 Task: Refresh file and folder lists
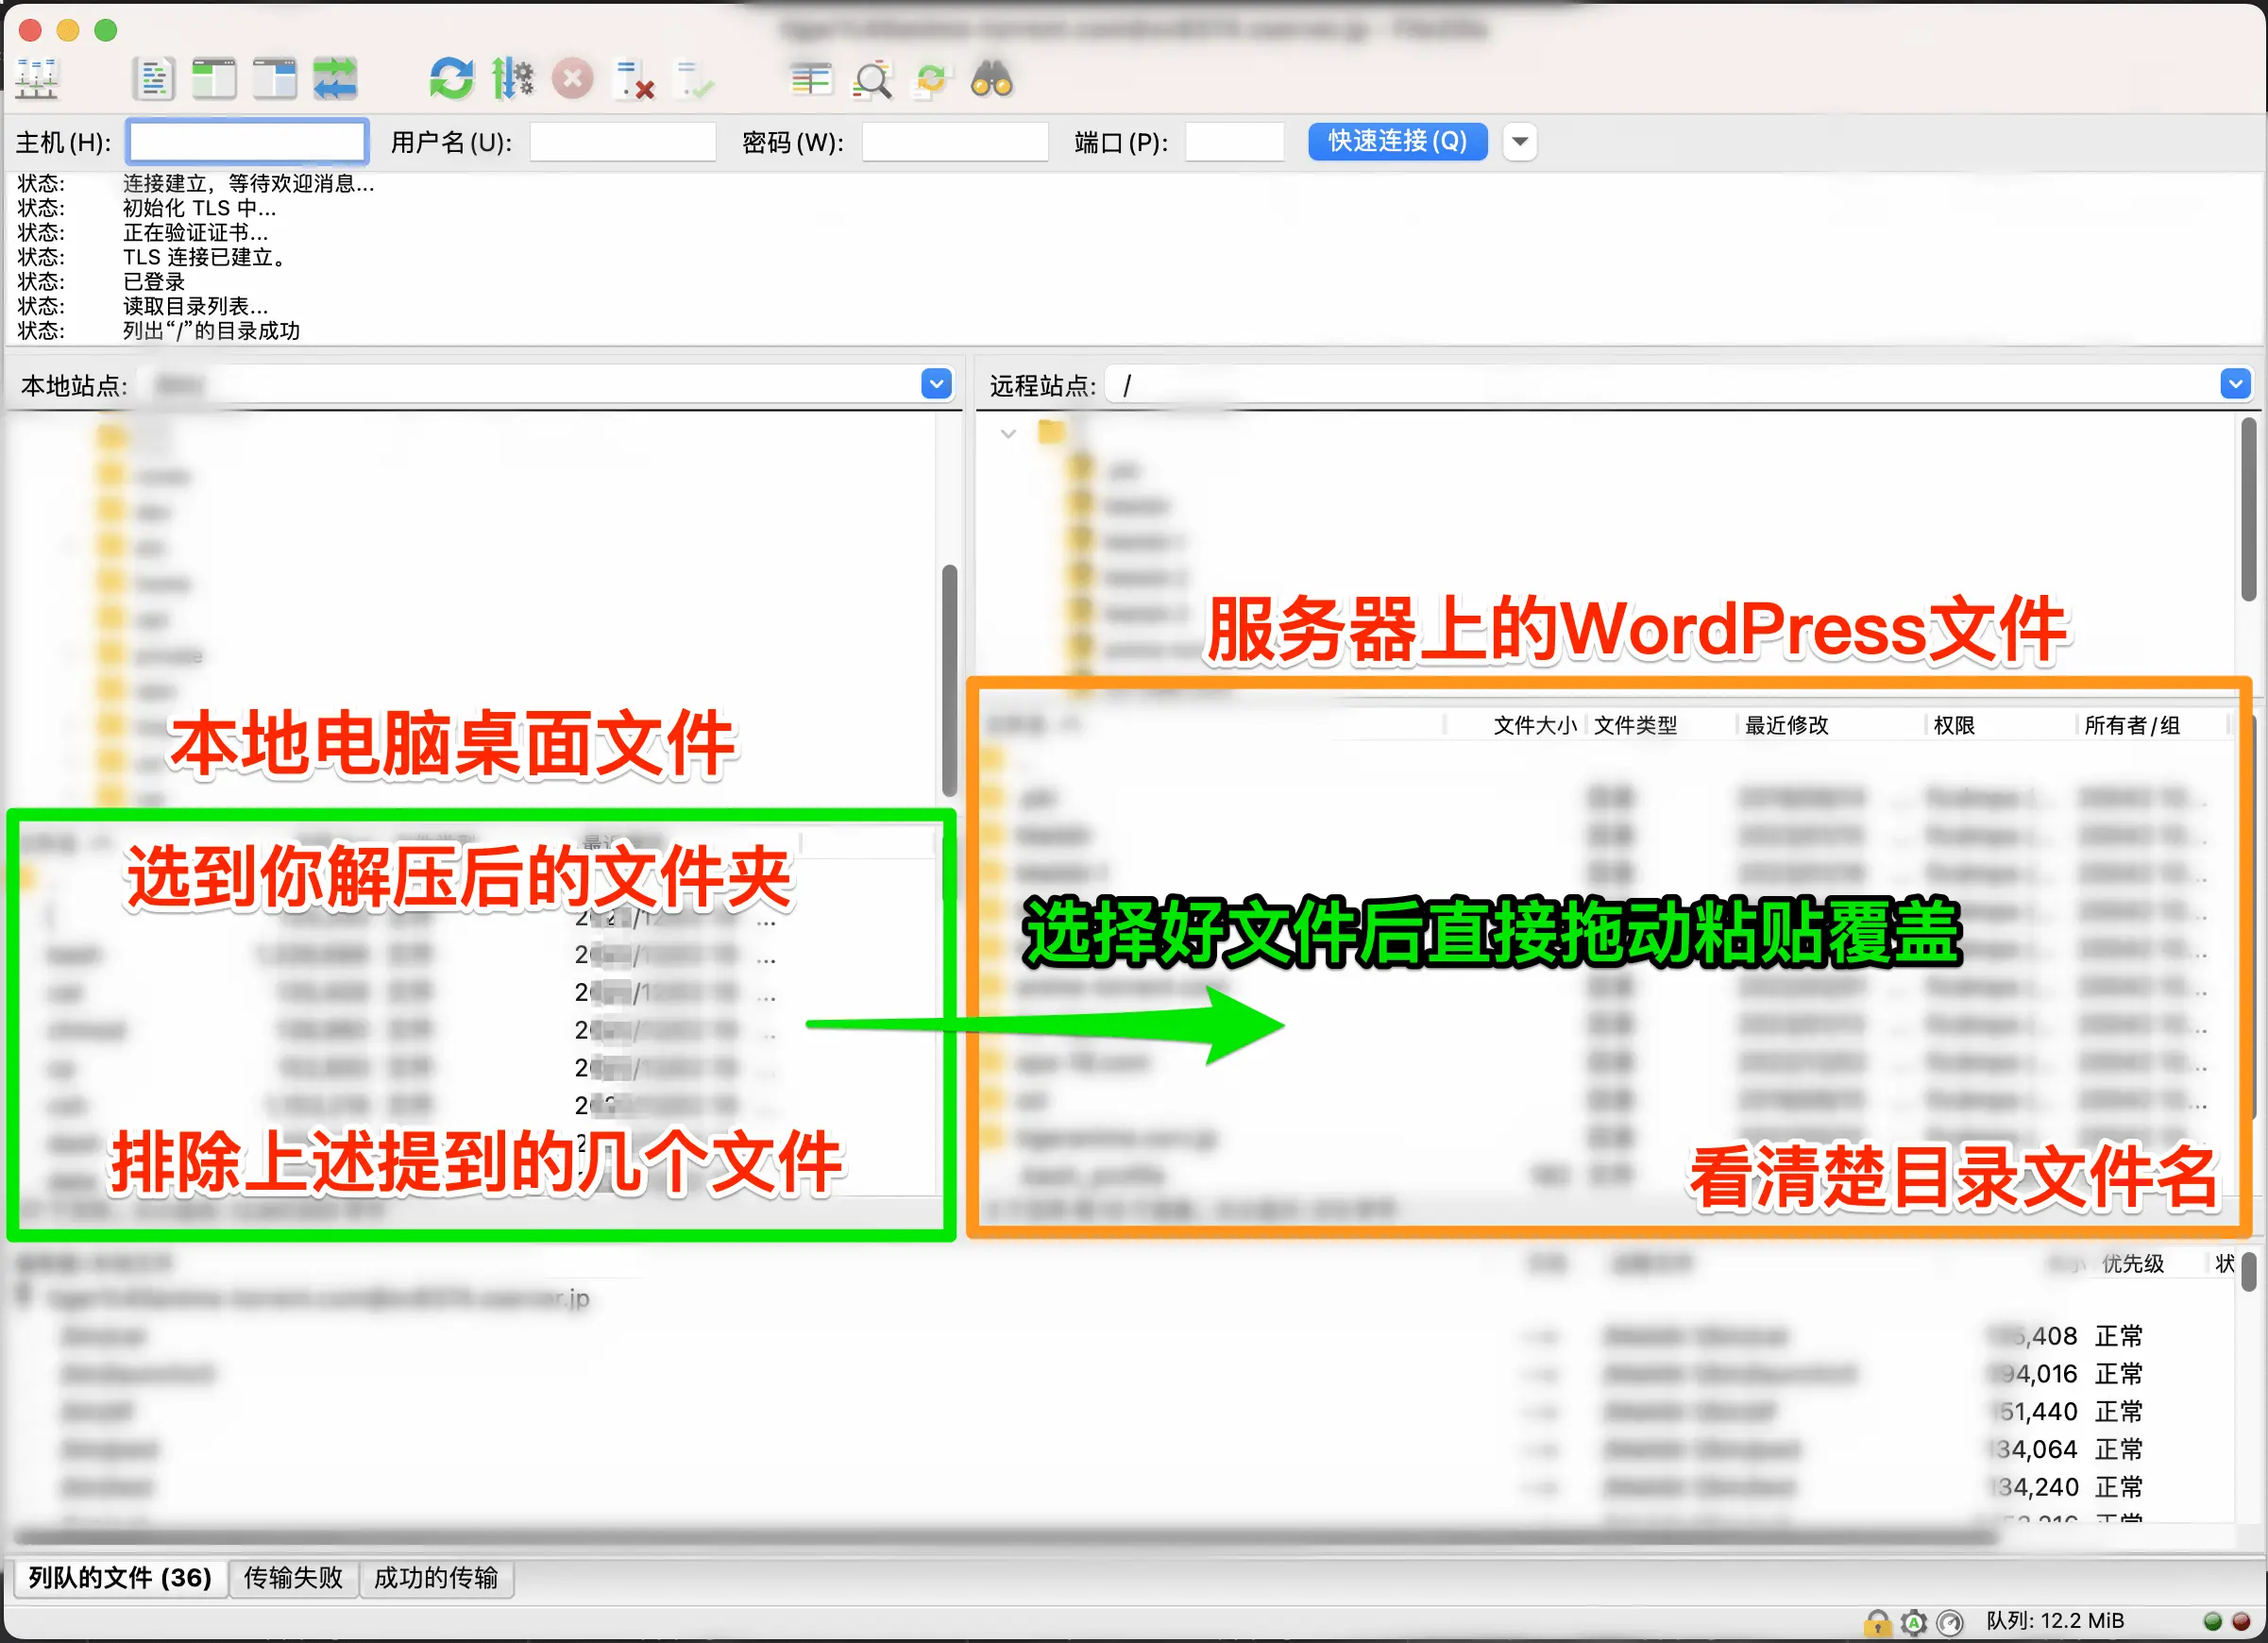(451, 79)
